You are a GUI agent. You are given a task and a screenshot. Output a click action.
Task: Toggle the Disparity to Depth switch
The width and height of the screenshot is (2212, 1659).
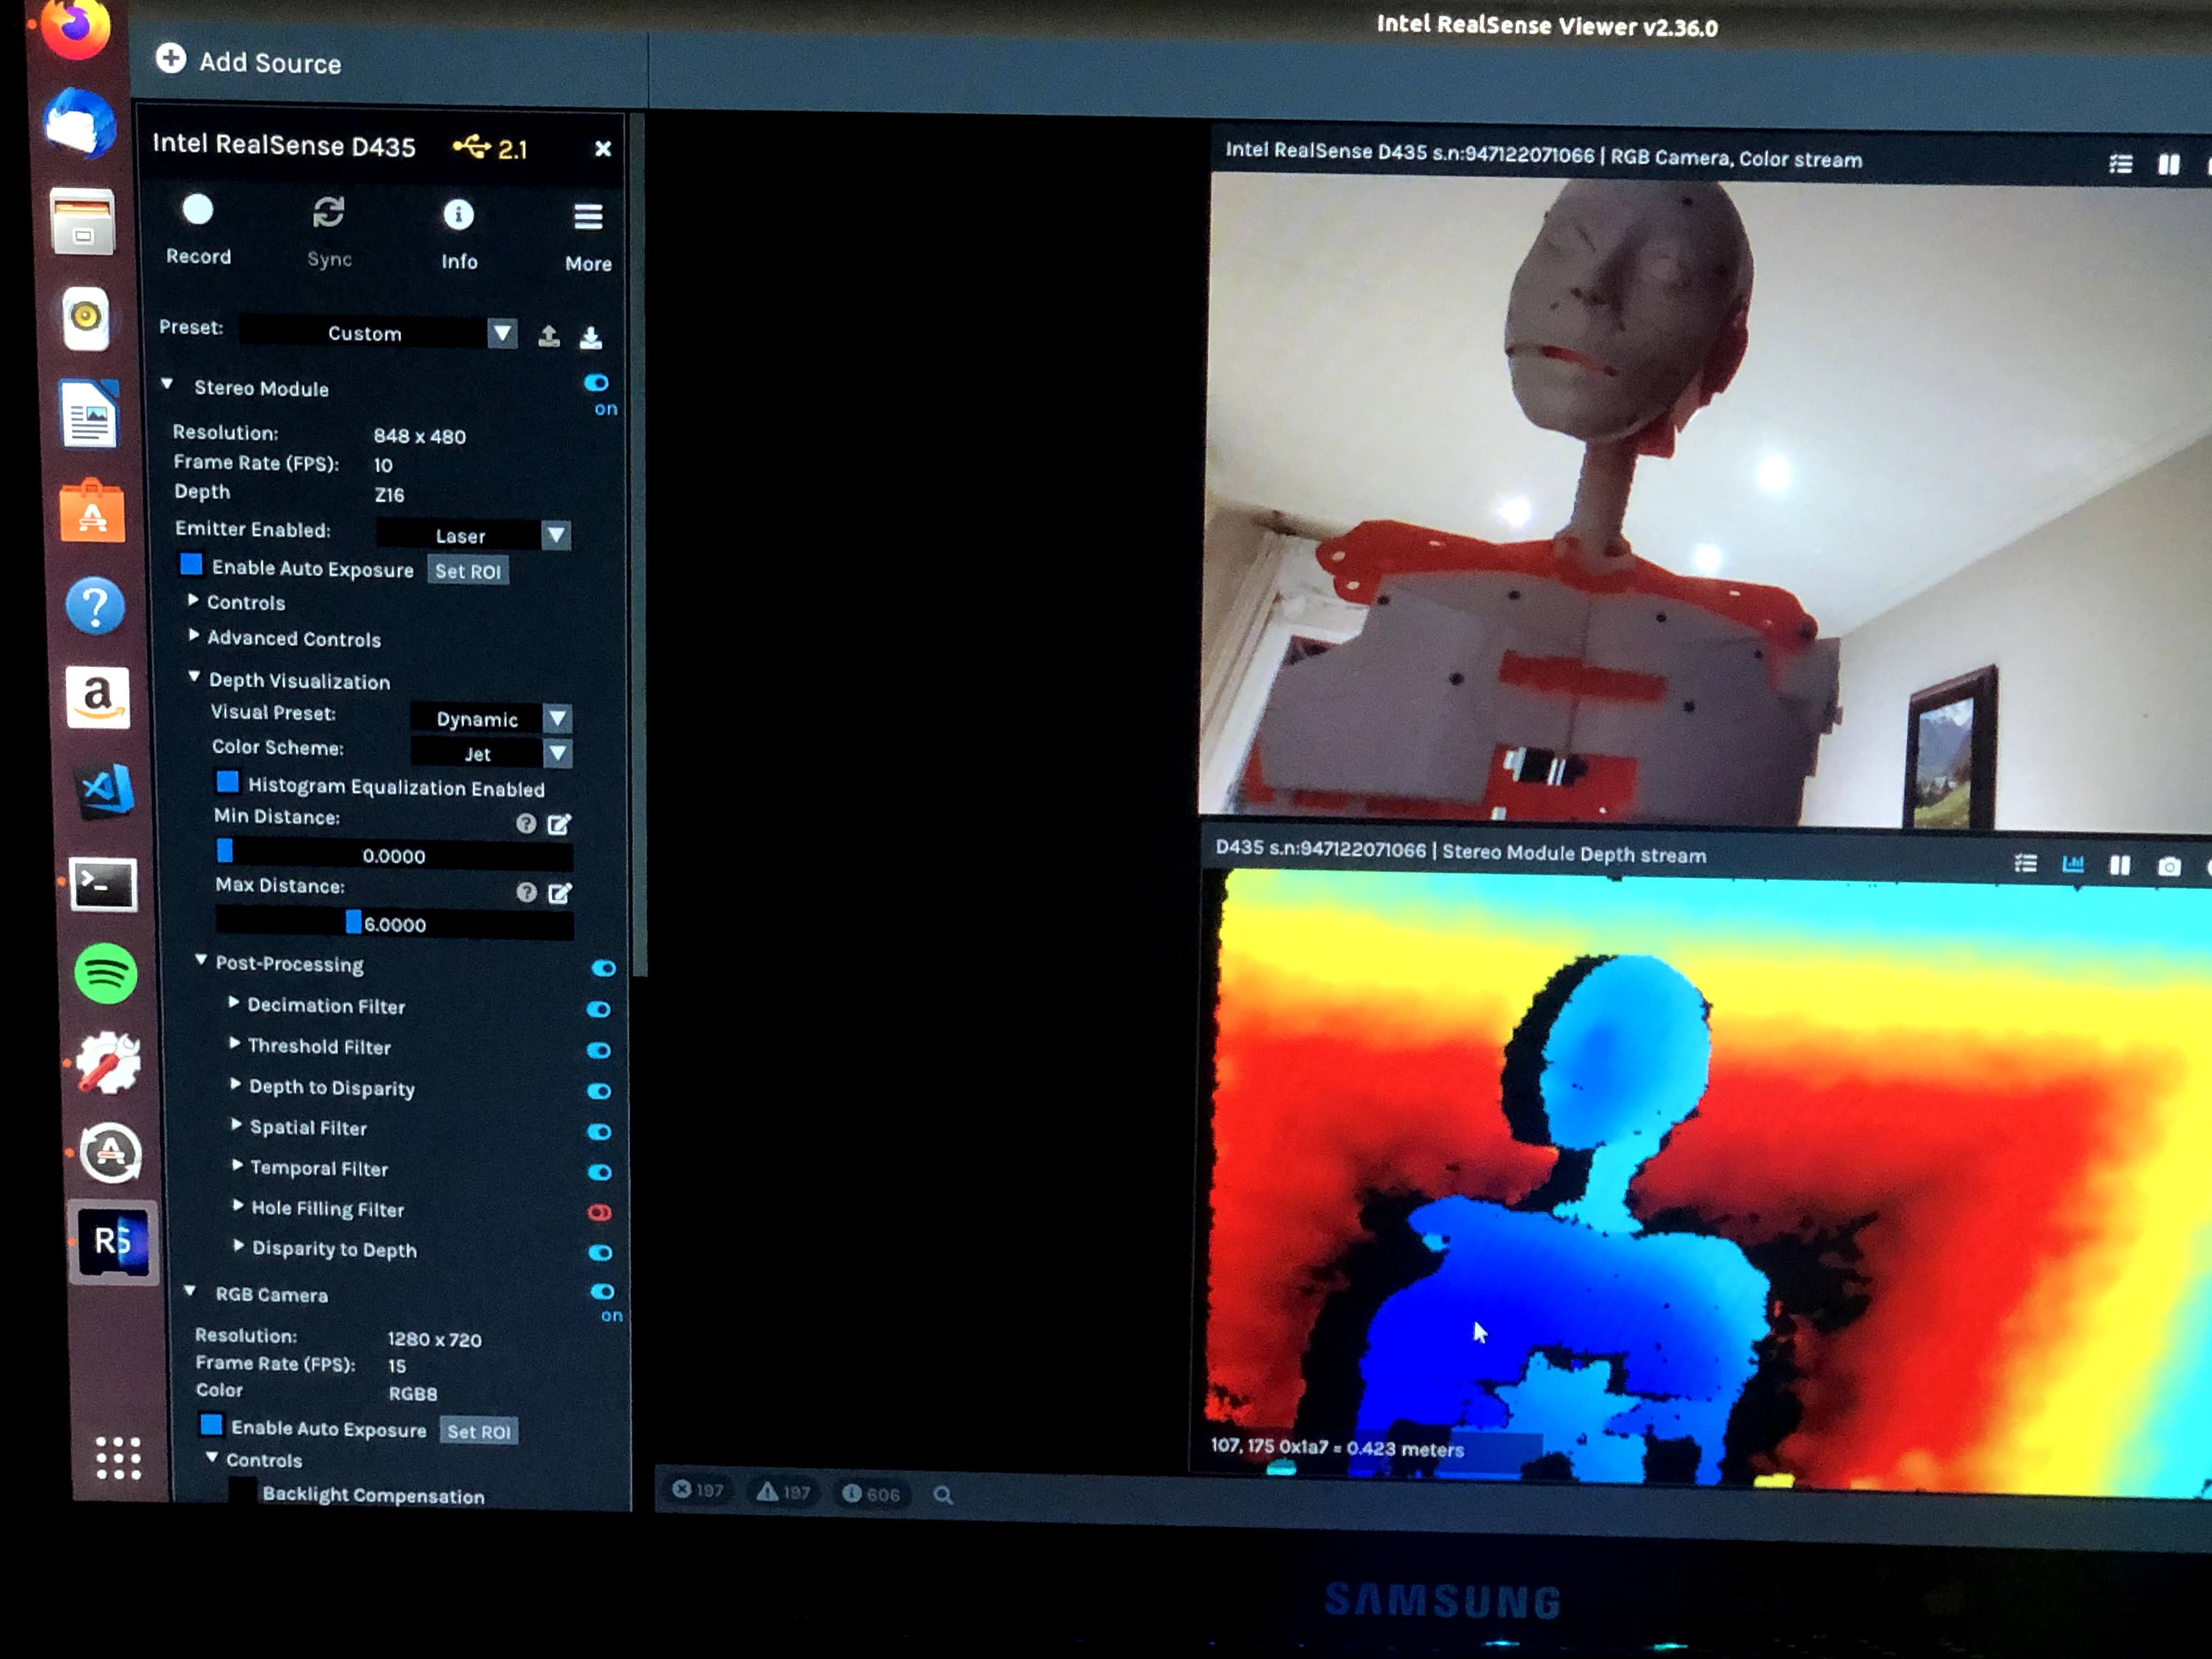pos(600,1253)
